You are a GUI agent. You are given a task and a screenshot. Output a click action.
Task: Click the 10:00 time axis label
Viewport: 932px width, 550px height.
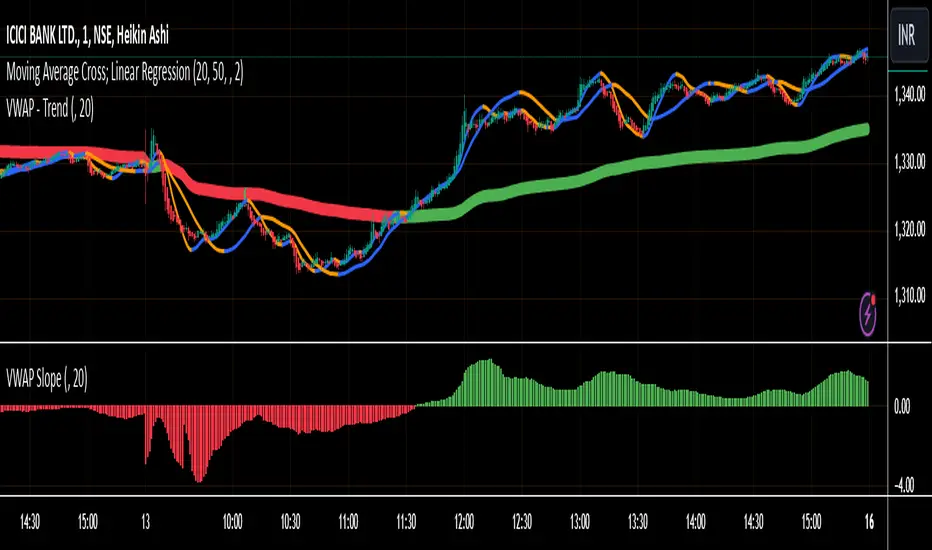click(x=232, y=522)
